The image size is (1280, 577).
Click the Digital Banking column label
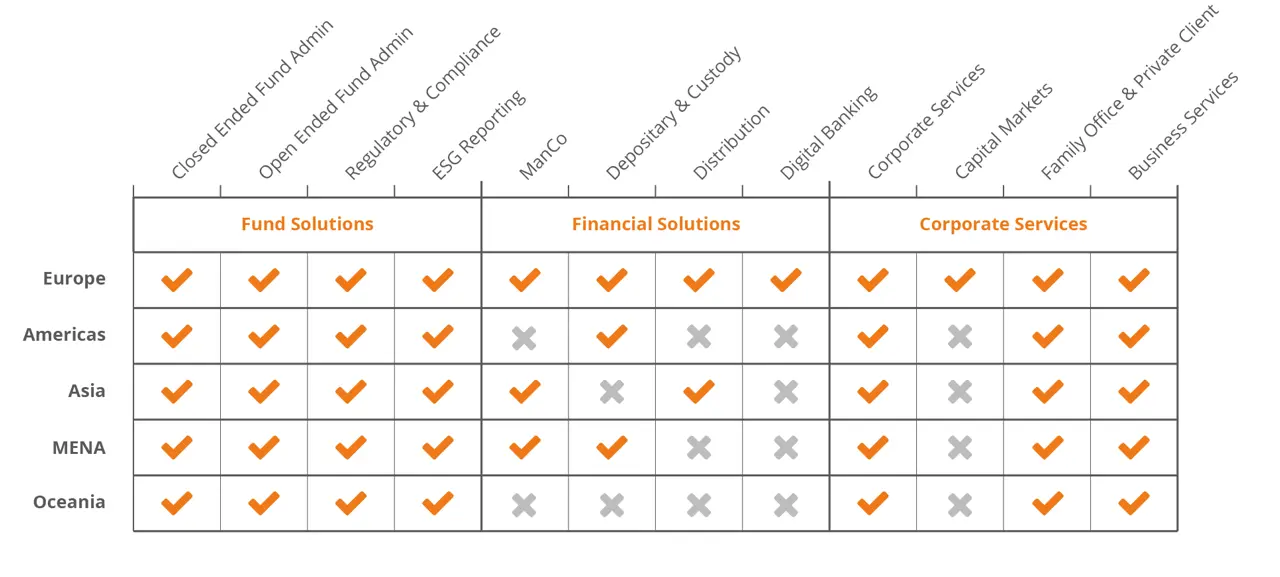[x=828, y=132]
